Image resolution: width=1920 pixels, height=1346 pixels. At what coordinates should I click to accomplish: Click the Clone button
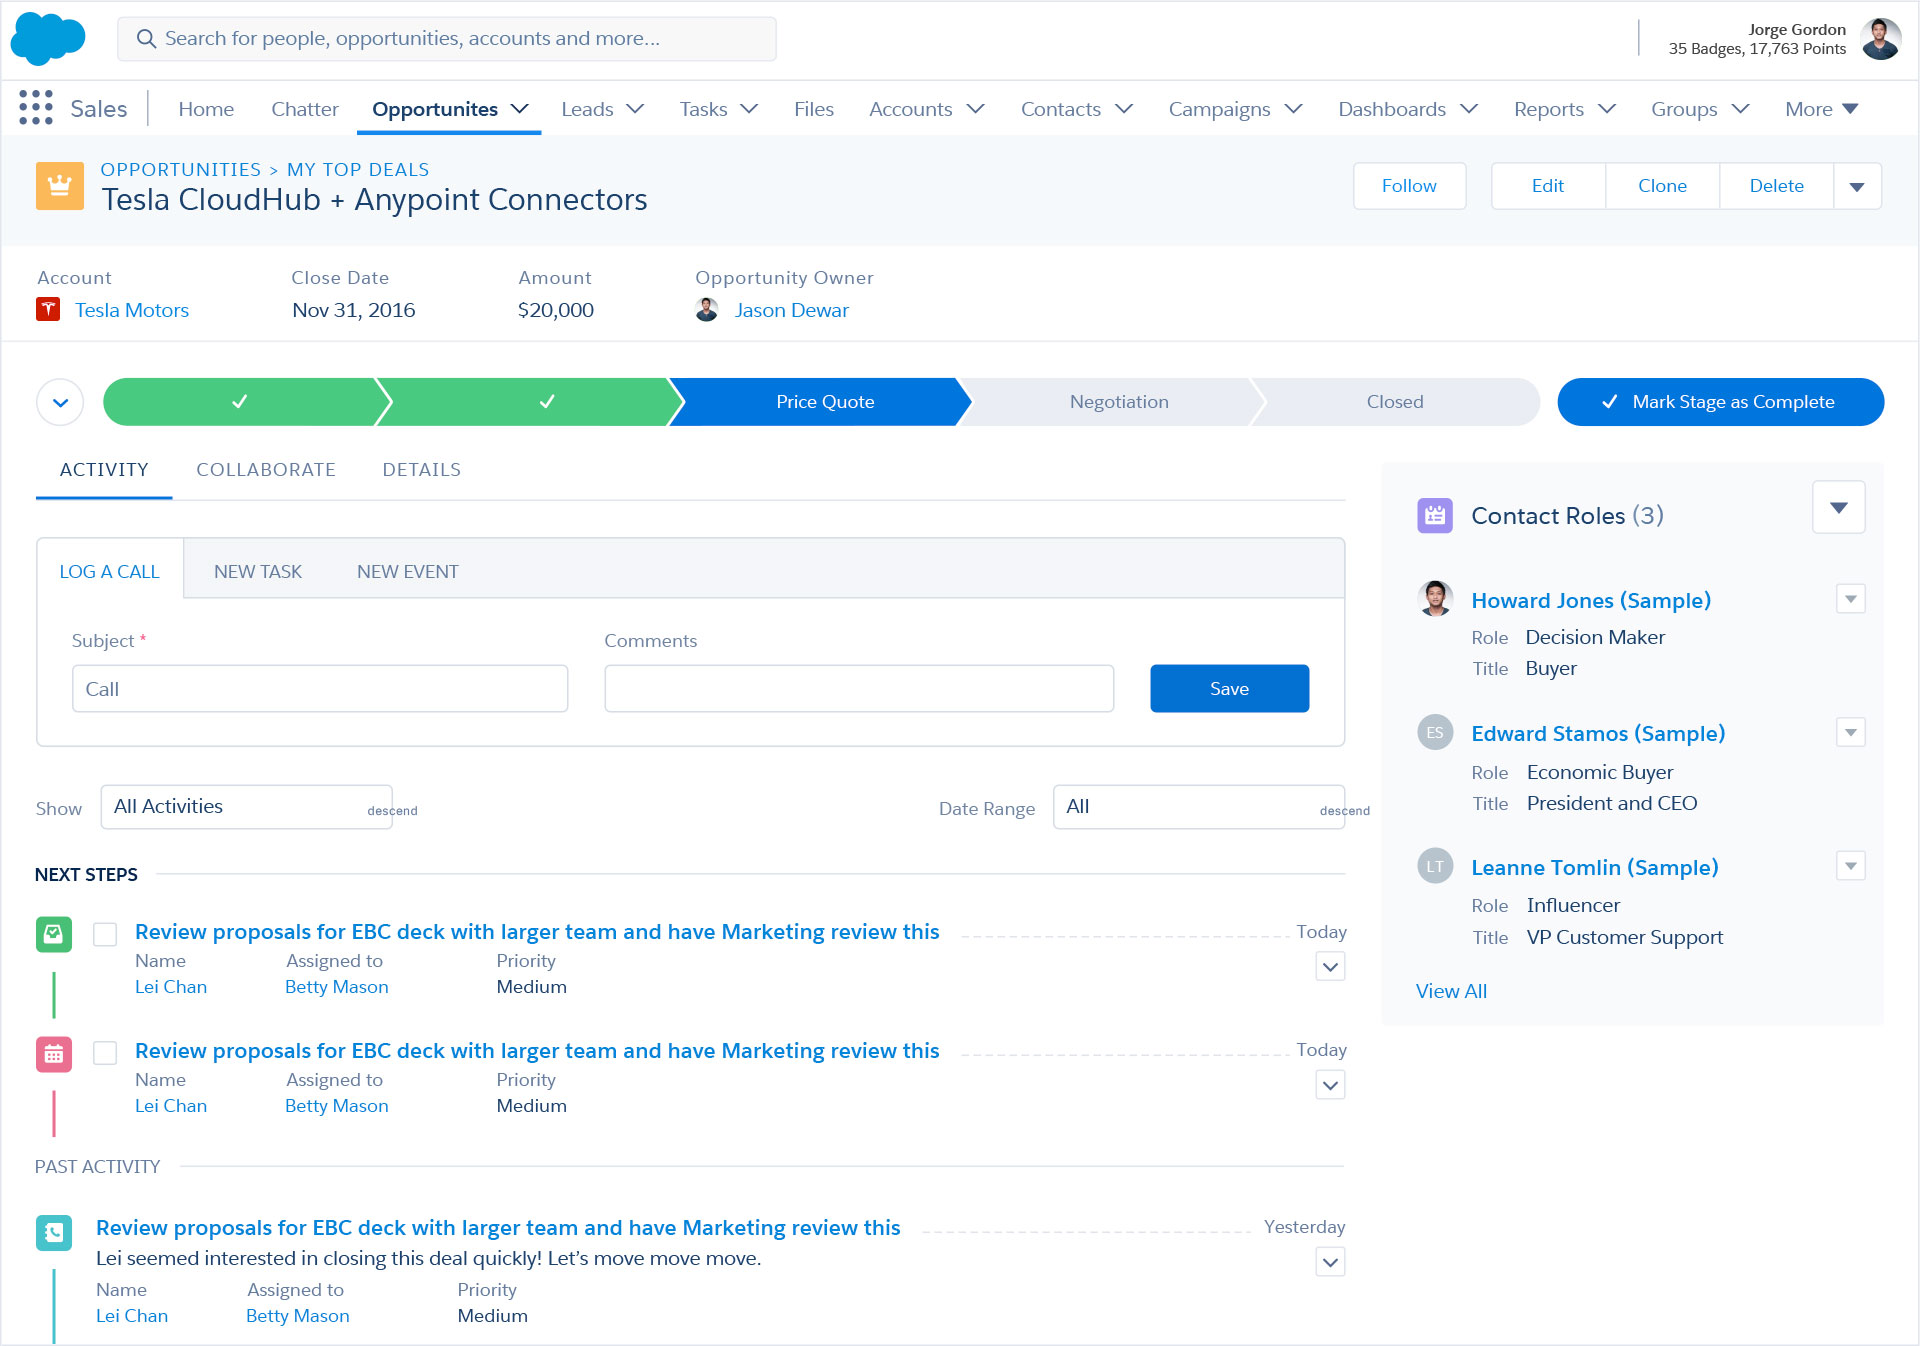coord(1662,186)
